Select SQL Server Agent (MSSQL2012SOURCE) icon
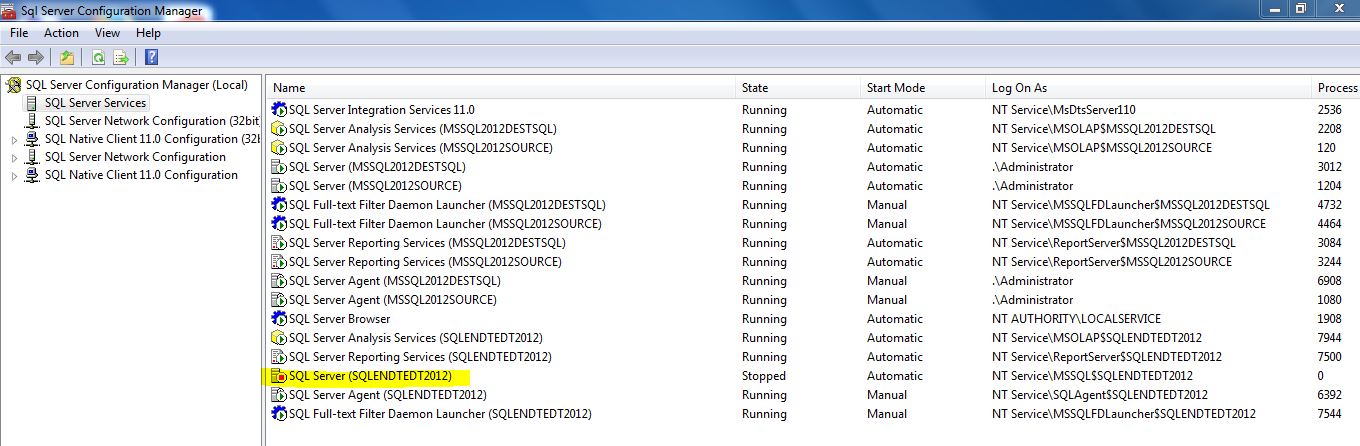Screen dimensions: 1360x446 279,300
